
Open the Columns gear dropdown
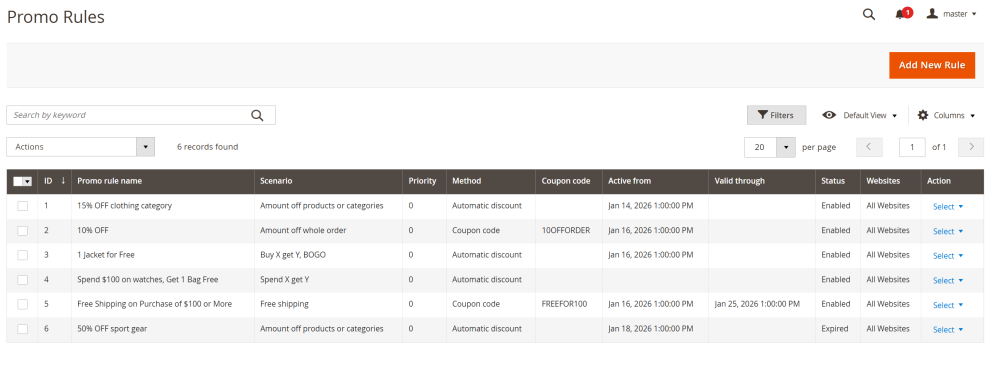(946, 115)
